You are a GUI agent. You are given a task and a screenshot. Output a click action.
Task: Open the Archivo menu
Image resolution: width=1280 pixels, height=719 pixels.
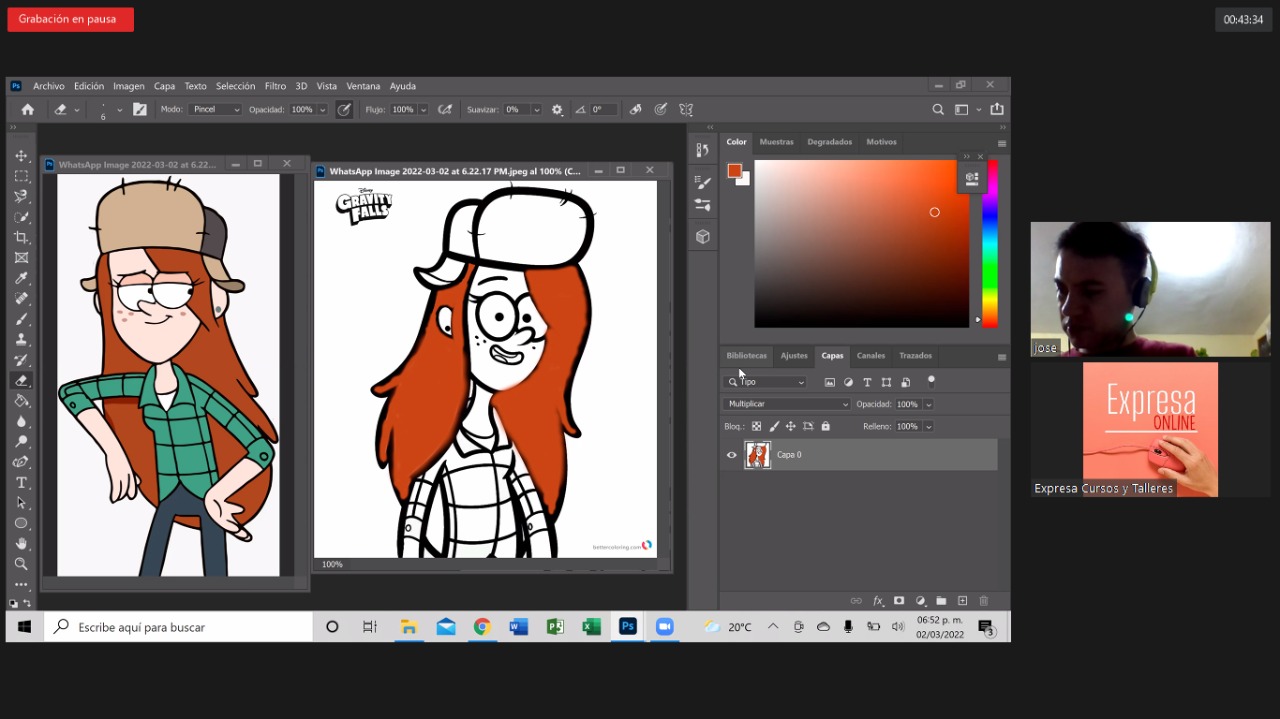(x=48, y=86)
